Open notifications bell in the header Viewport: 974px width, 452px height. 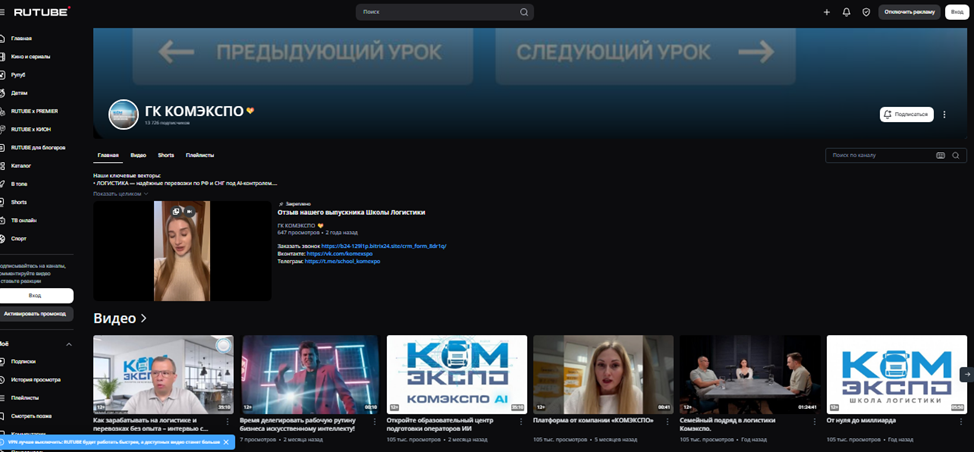tap(846, 12)
